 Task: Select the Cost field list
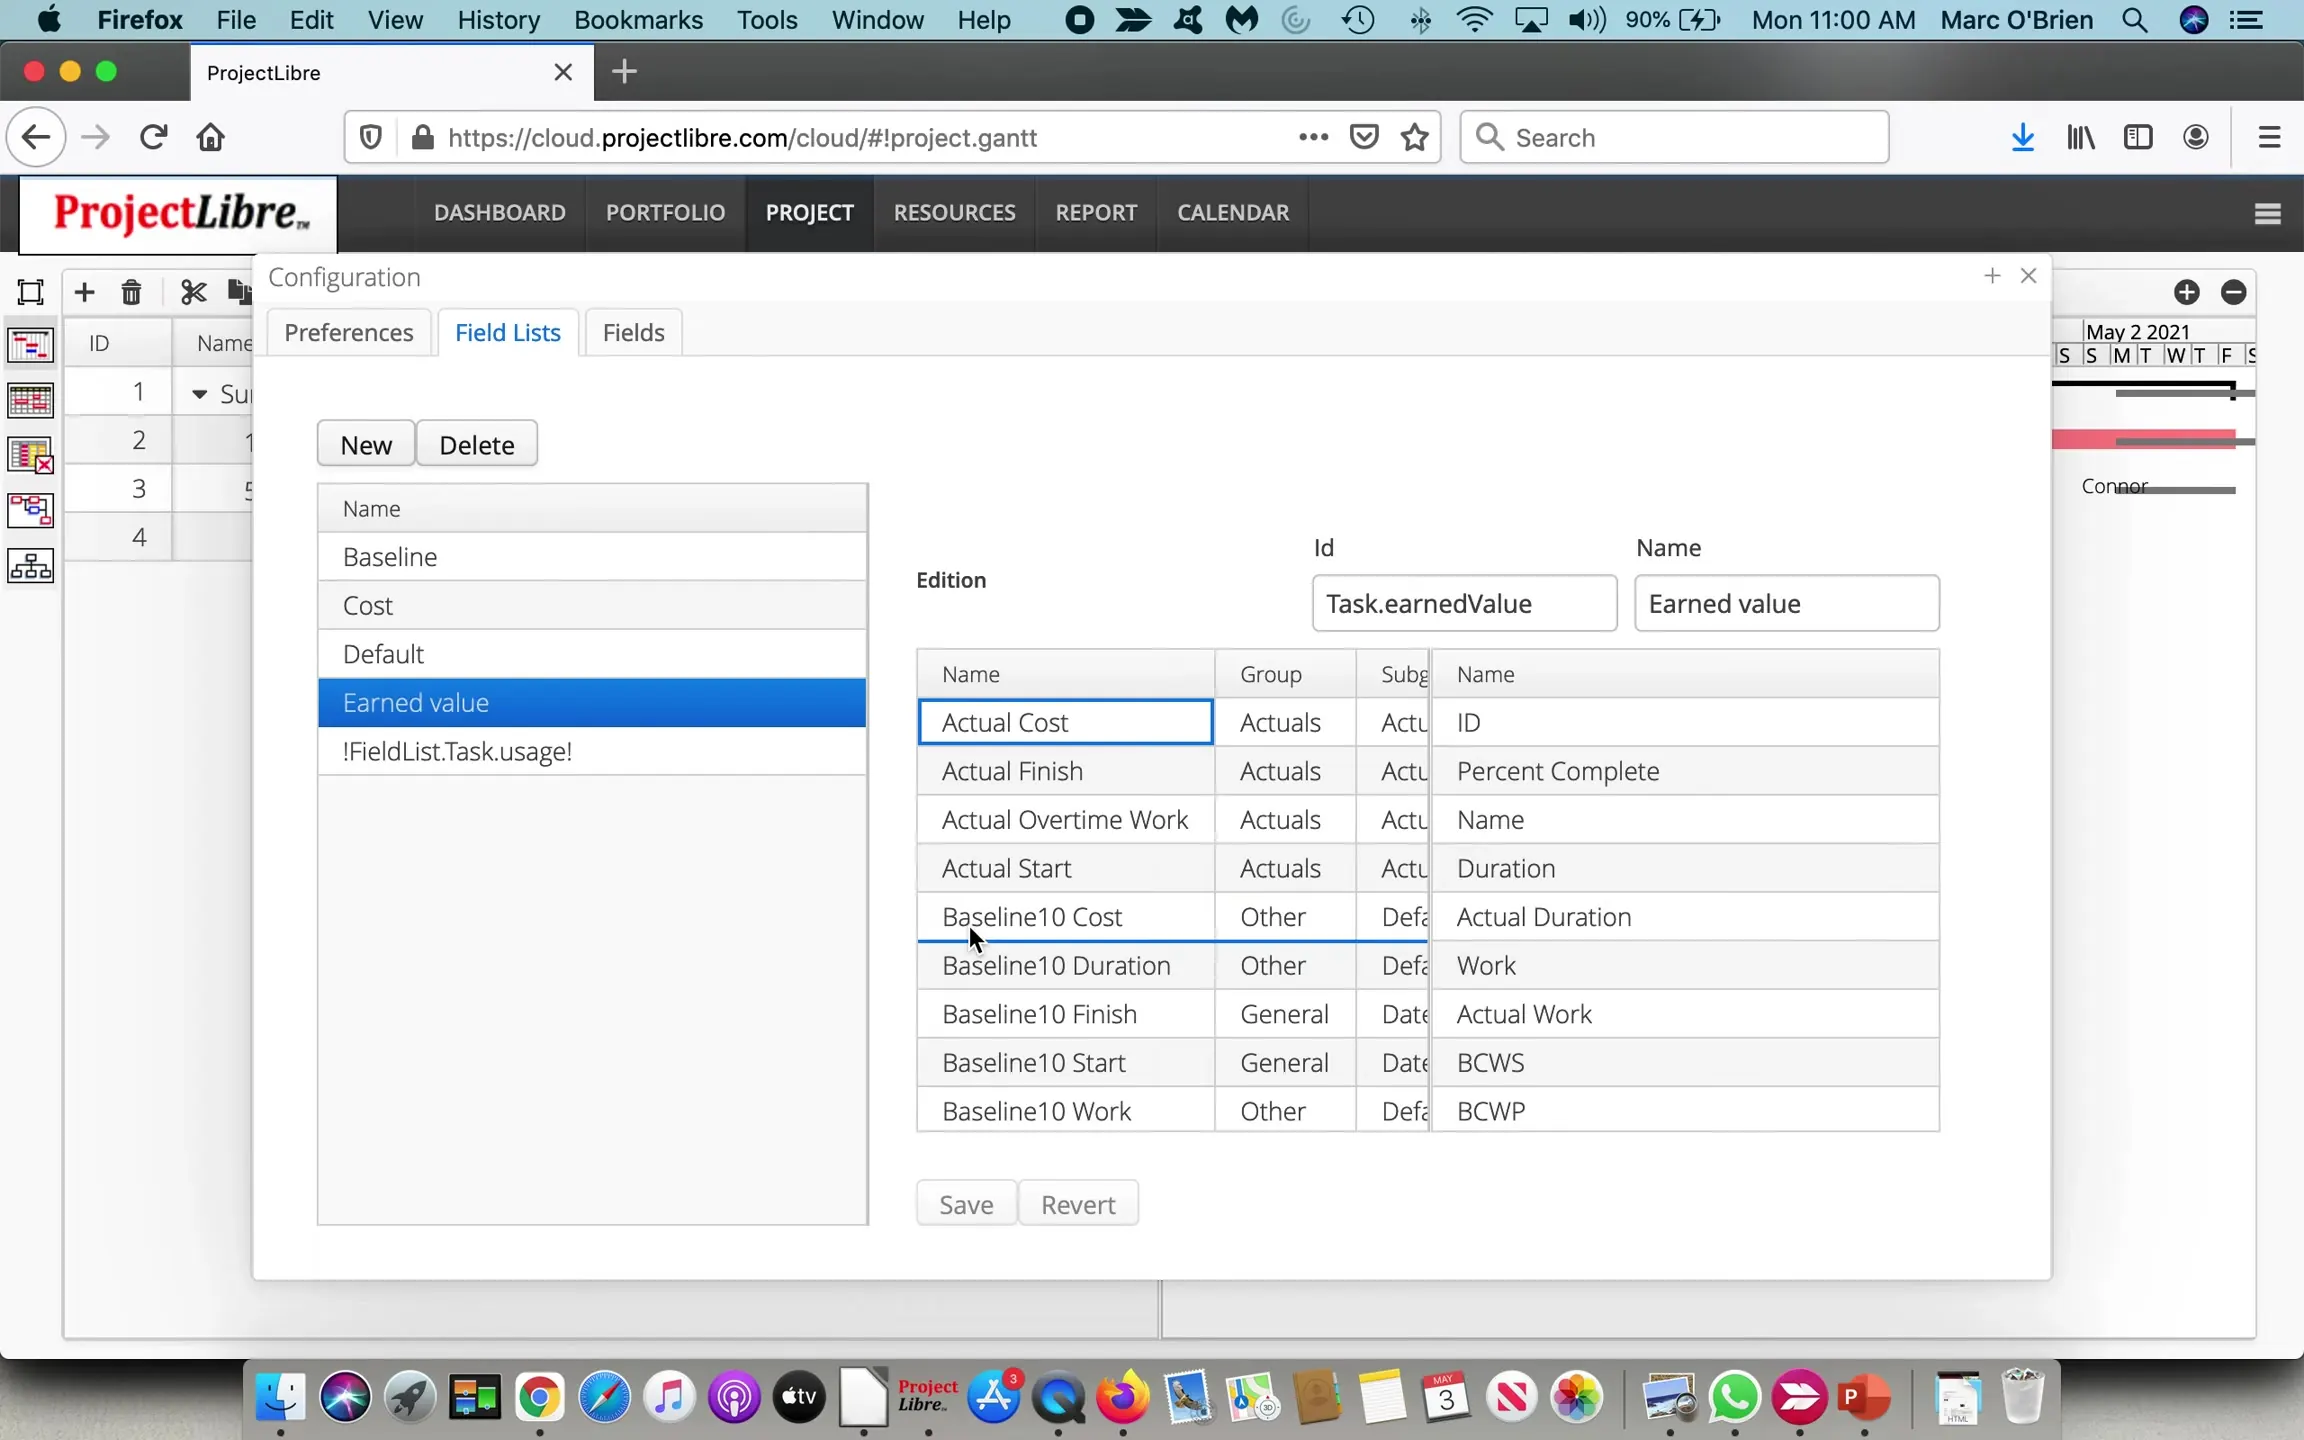point(592,606)
